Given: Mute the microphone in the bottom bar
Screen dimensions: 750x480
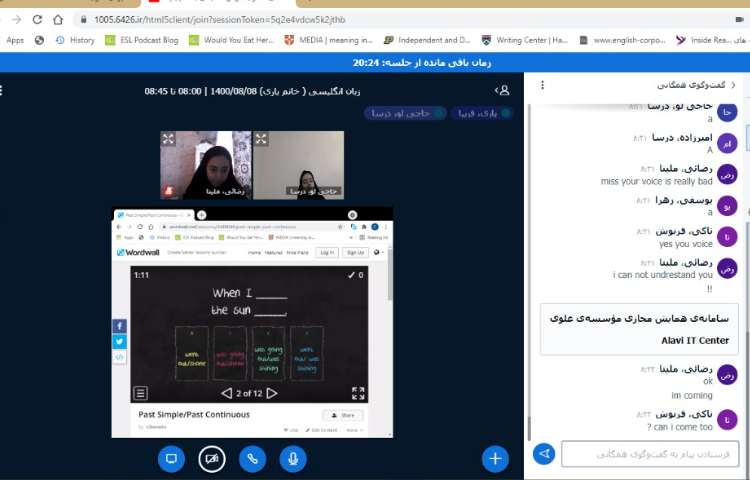Looking at the screenshot, I should (293, 458).
